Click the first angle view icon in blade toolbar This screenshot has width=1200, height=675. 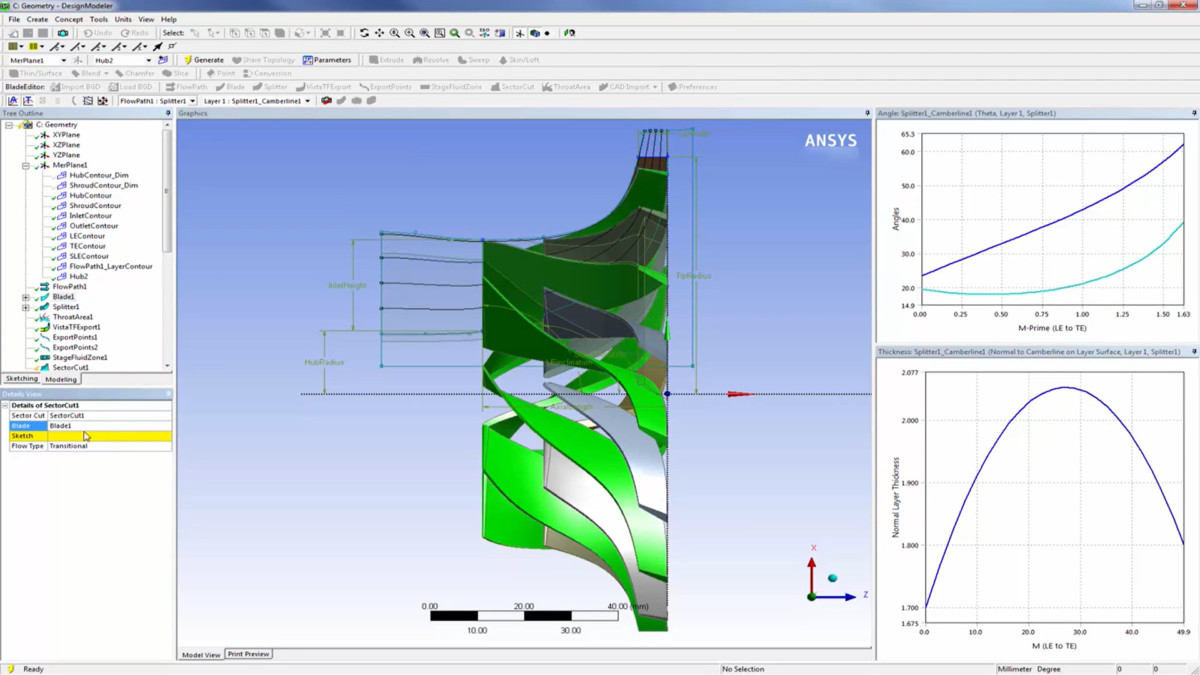(x=13, y=101)
